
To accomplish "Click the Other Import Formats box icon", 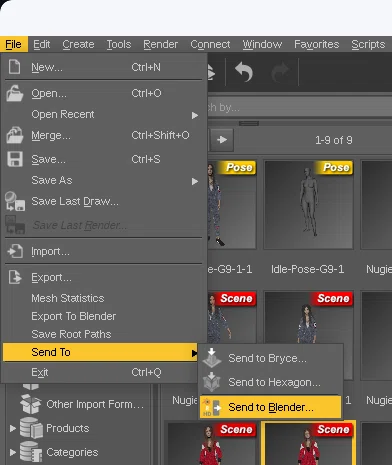I will [x=30, y=404].
